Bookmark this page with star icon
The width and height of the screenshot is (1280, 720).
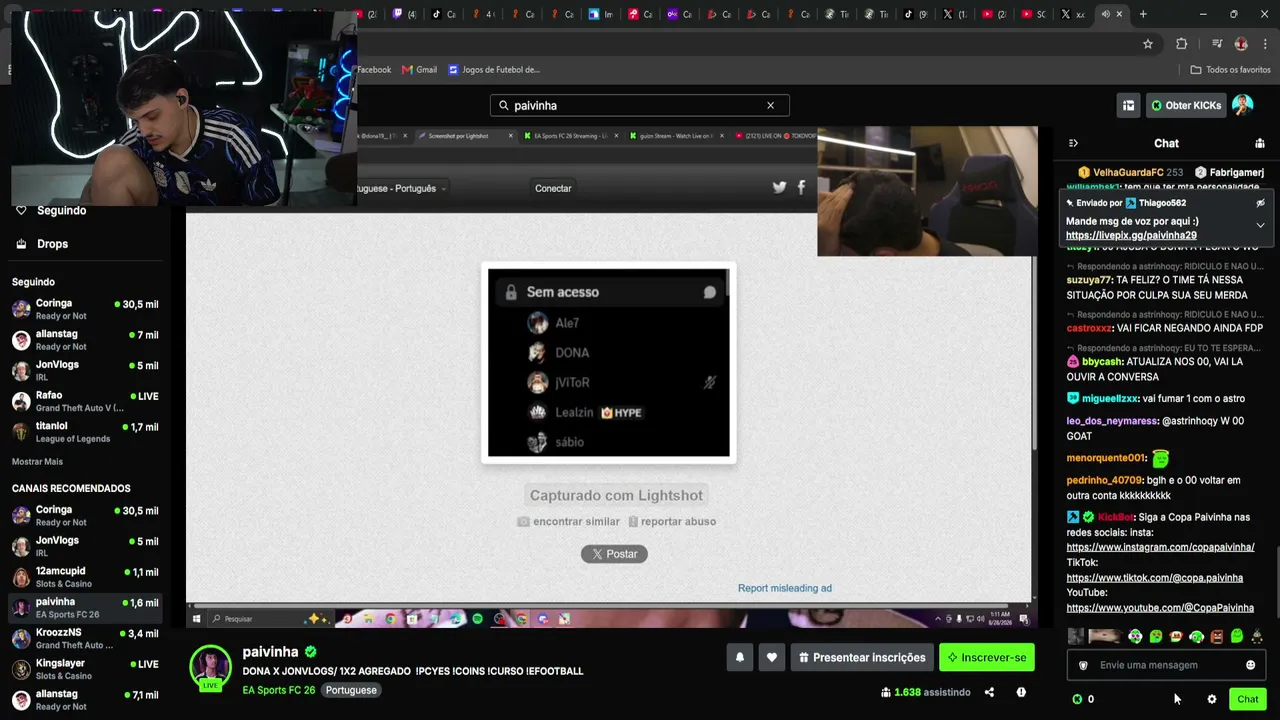[1148, 44]
